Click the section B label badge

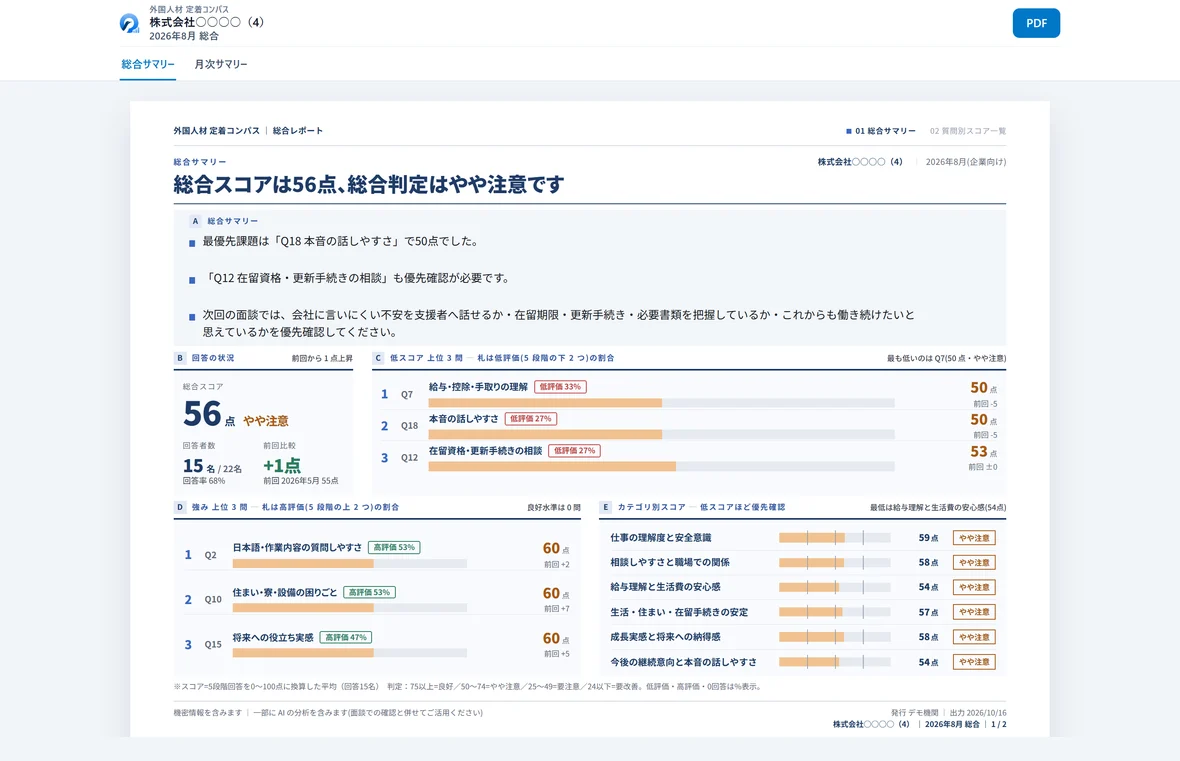click(x=179, y=358)
